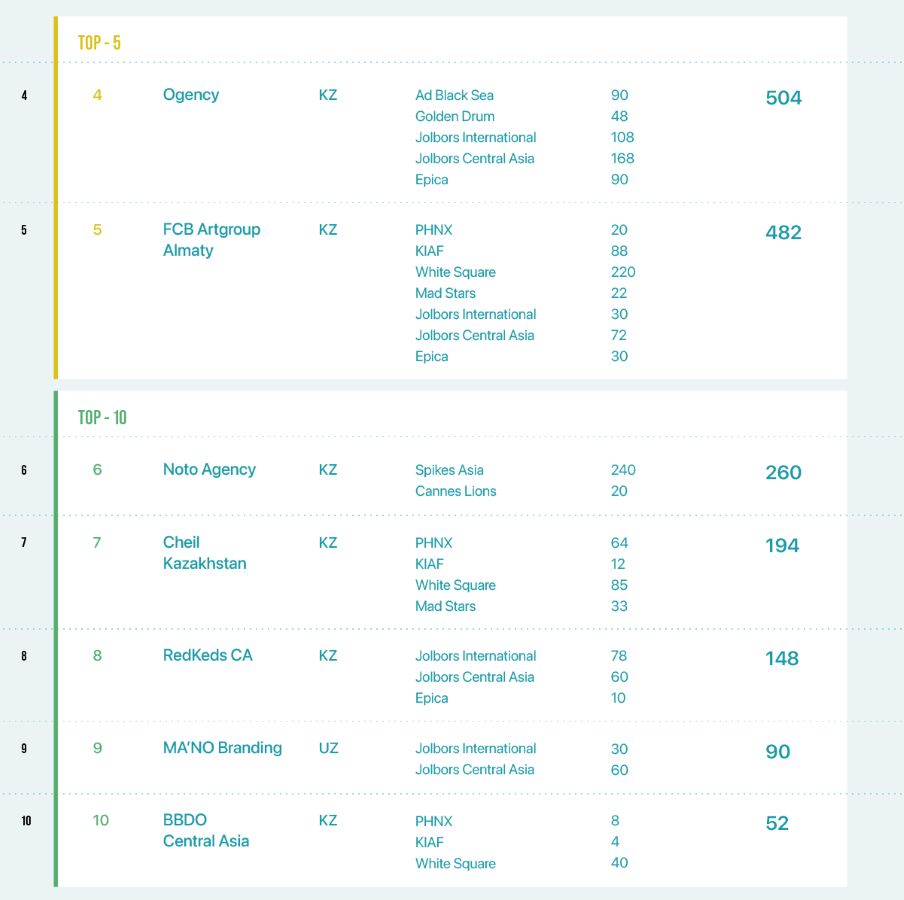Click the Ogency agency name

click(191, 95)
